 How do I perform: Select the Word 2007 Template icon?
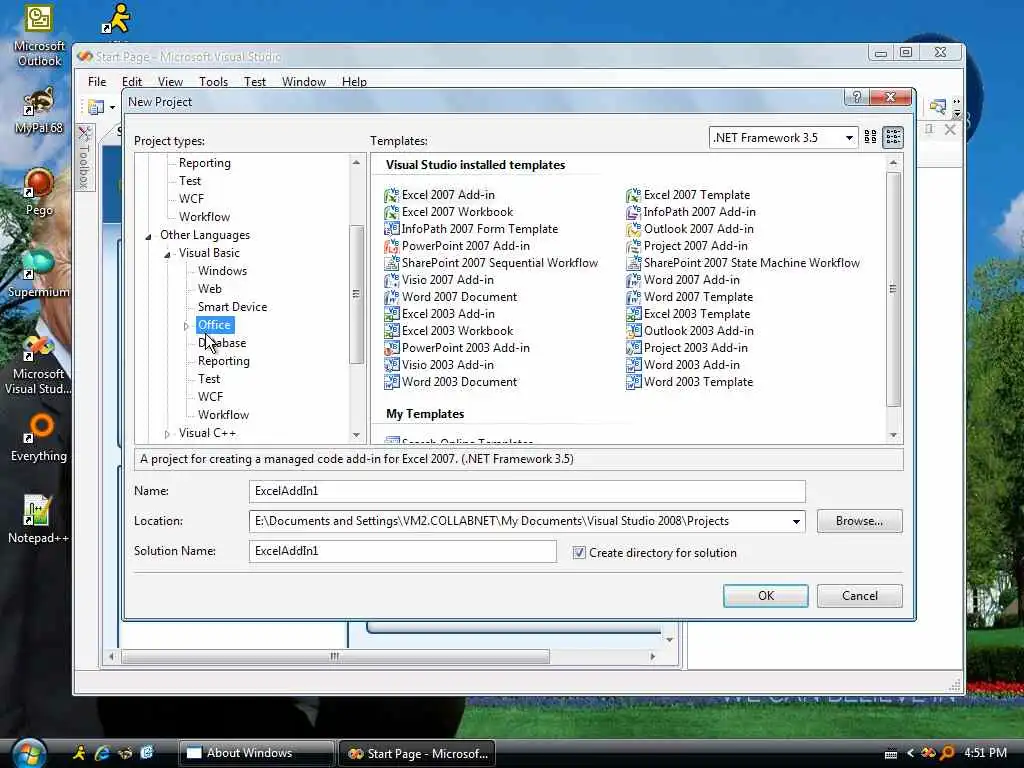point(633,296)
